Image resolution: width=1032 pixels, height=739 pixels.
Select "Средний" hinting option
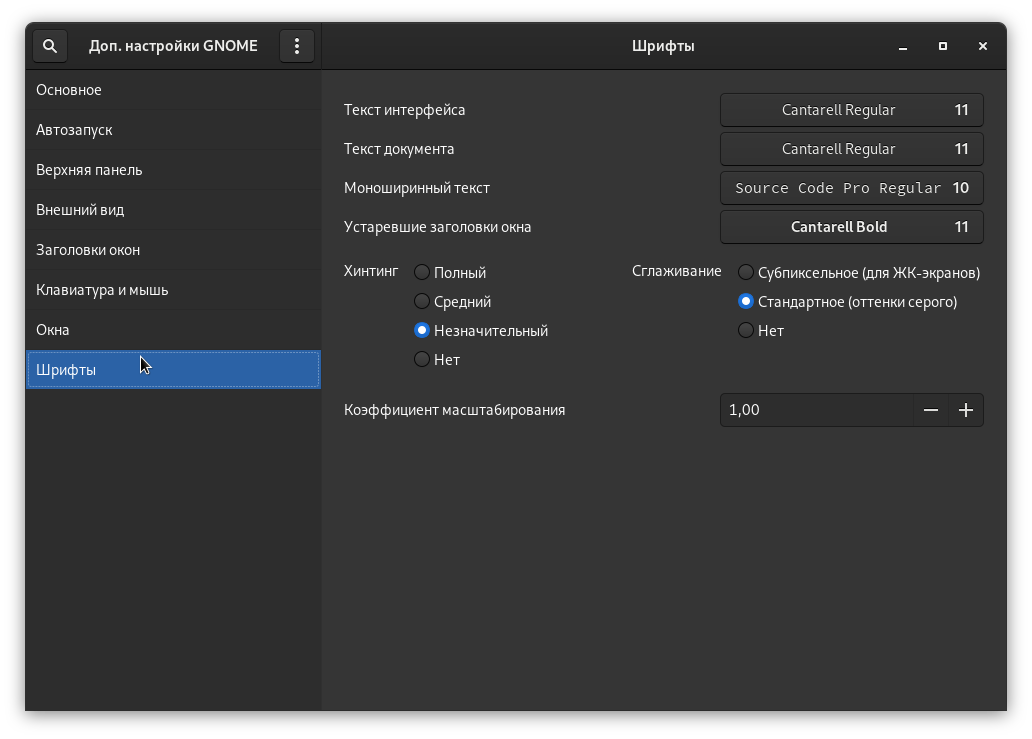coord(422,301)
